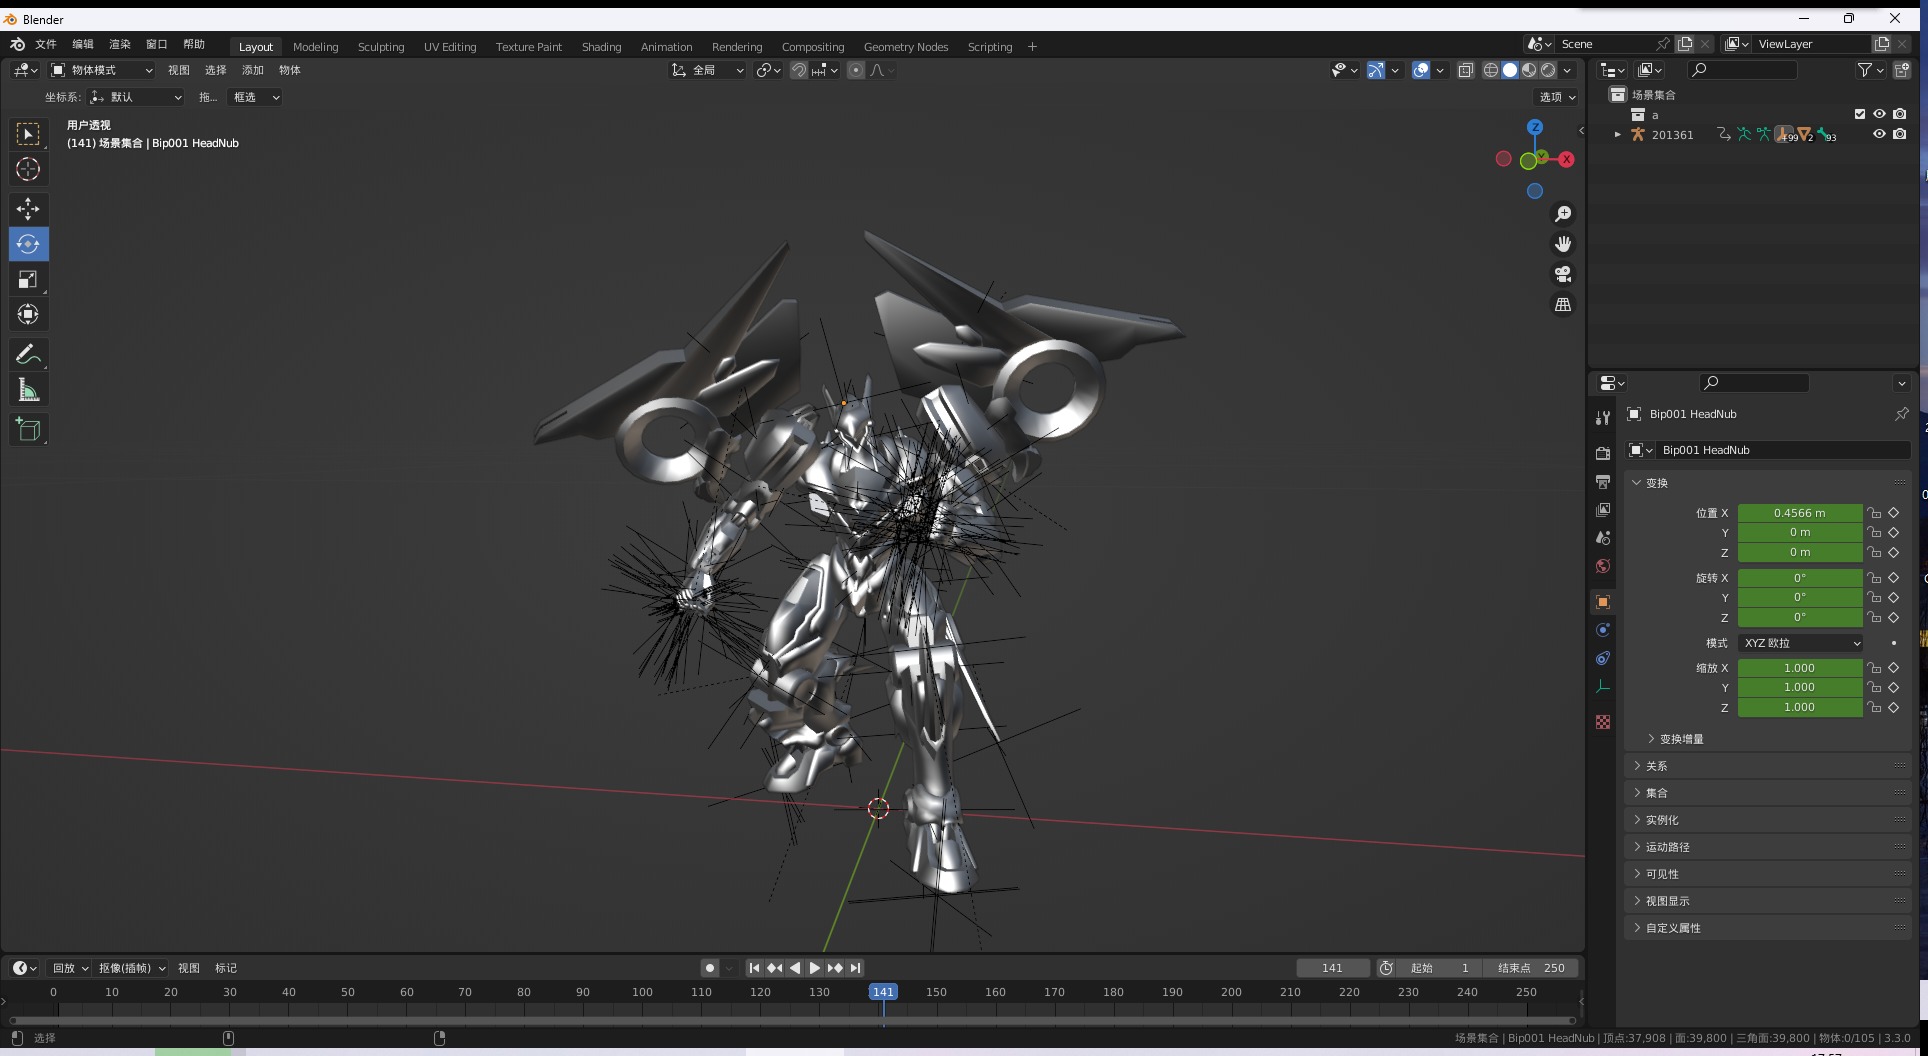Open 渲染 render menu
Viewport: 1928px width, 1056px height.
tap(120, 45)
